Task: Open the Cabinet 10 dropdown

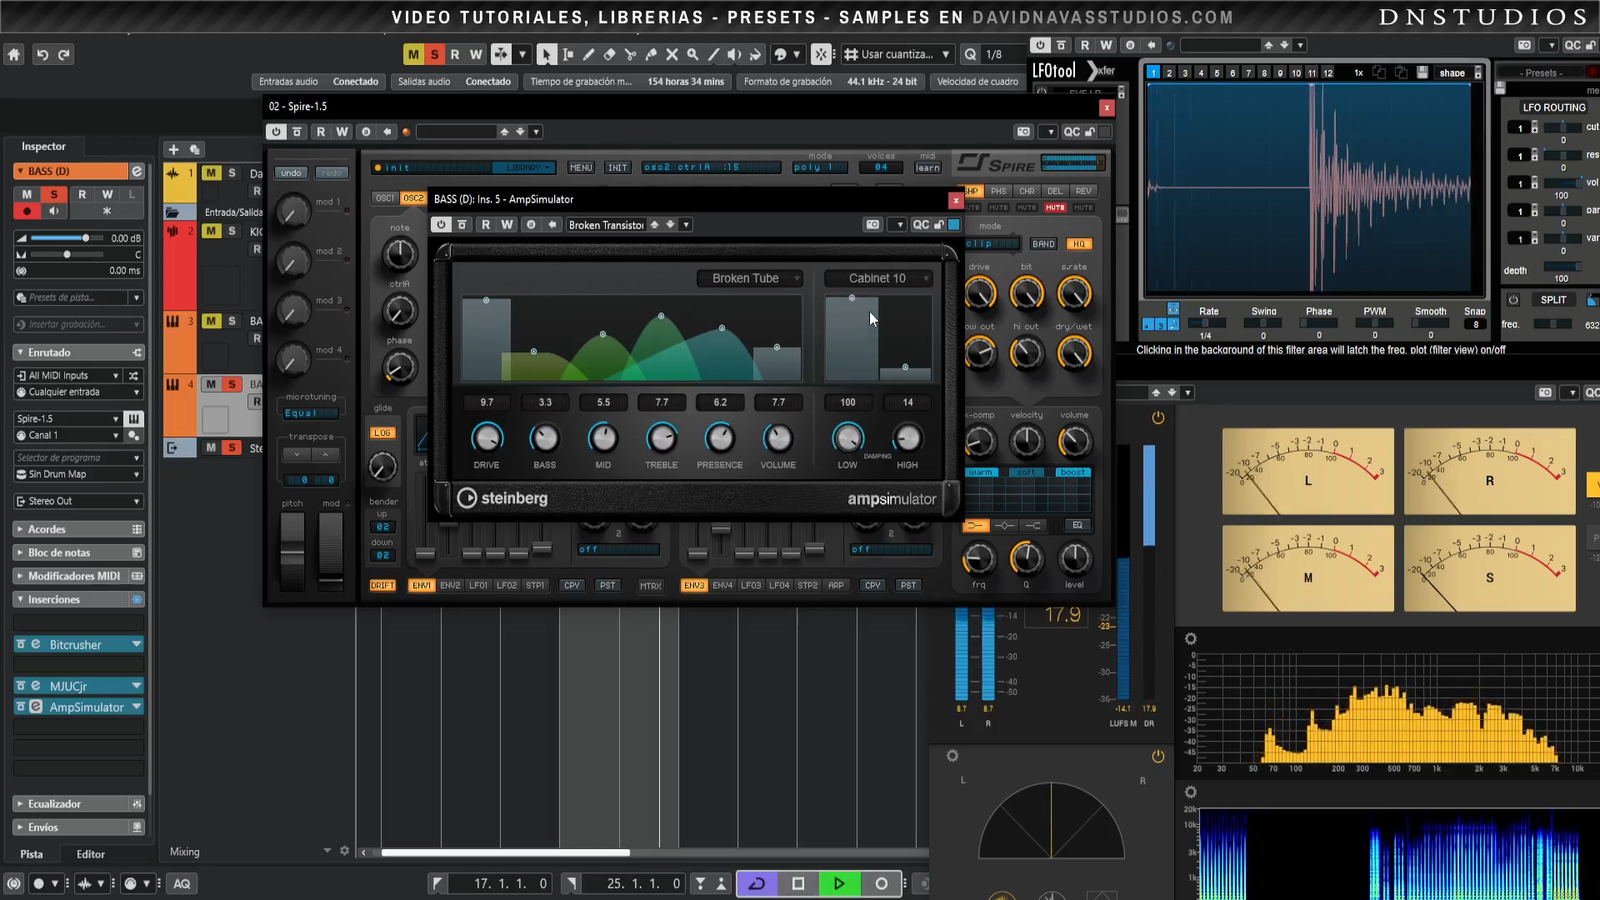Action: click(878, 278)
